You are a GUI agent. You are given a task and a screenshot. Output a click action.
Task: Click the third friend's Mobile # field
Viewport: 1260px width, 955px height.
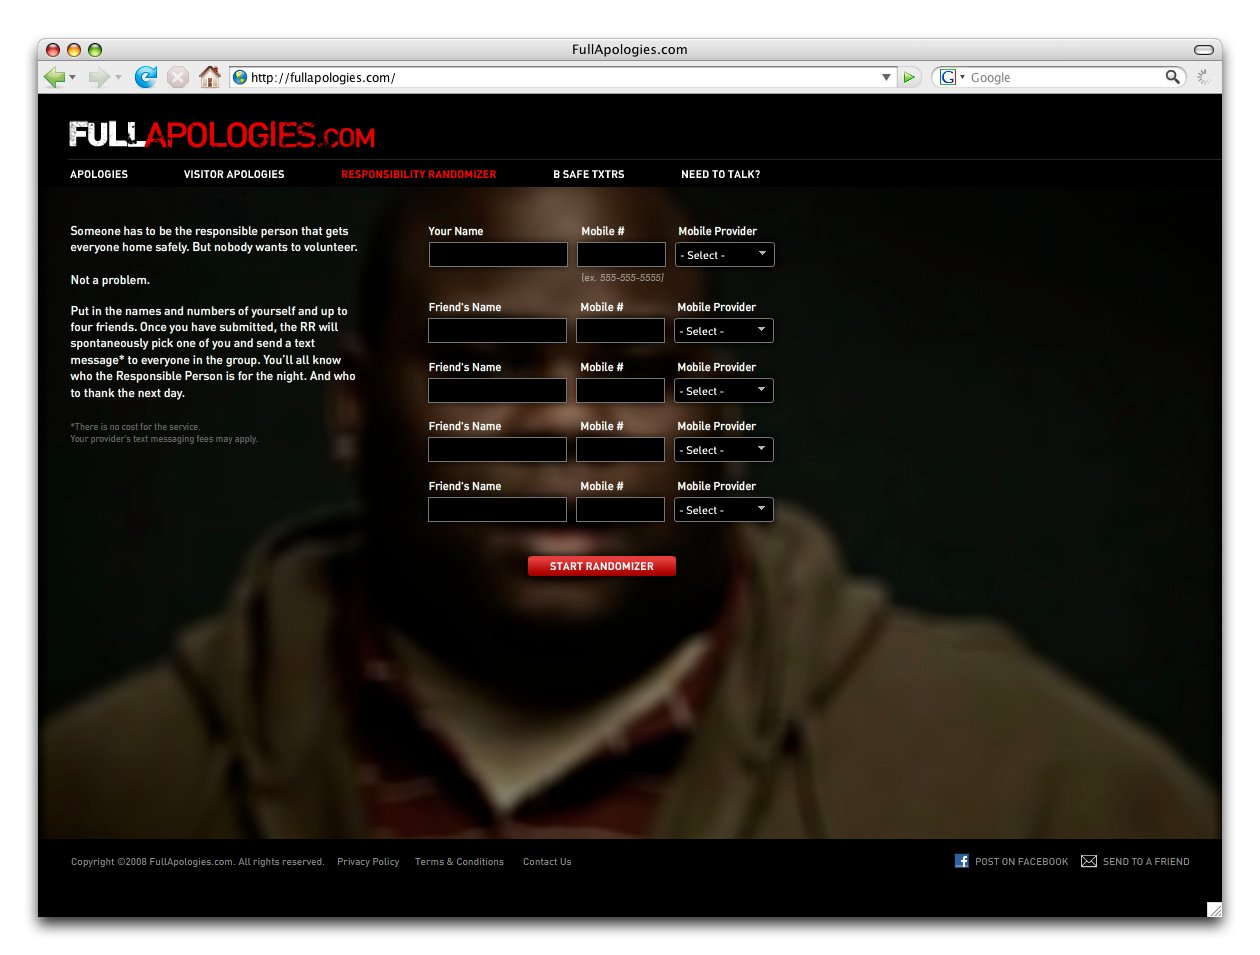click(x=620, y=450)
